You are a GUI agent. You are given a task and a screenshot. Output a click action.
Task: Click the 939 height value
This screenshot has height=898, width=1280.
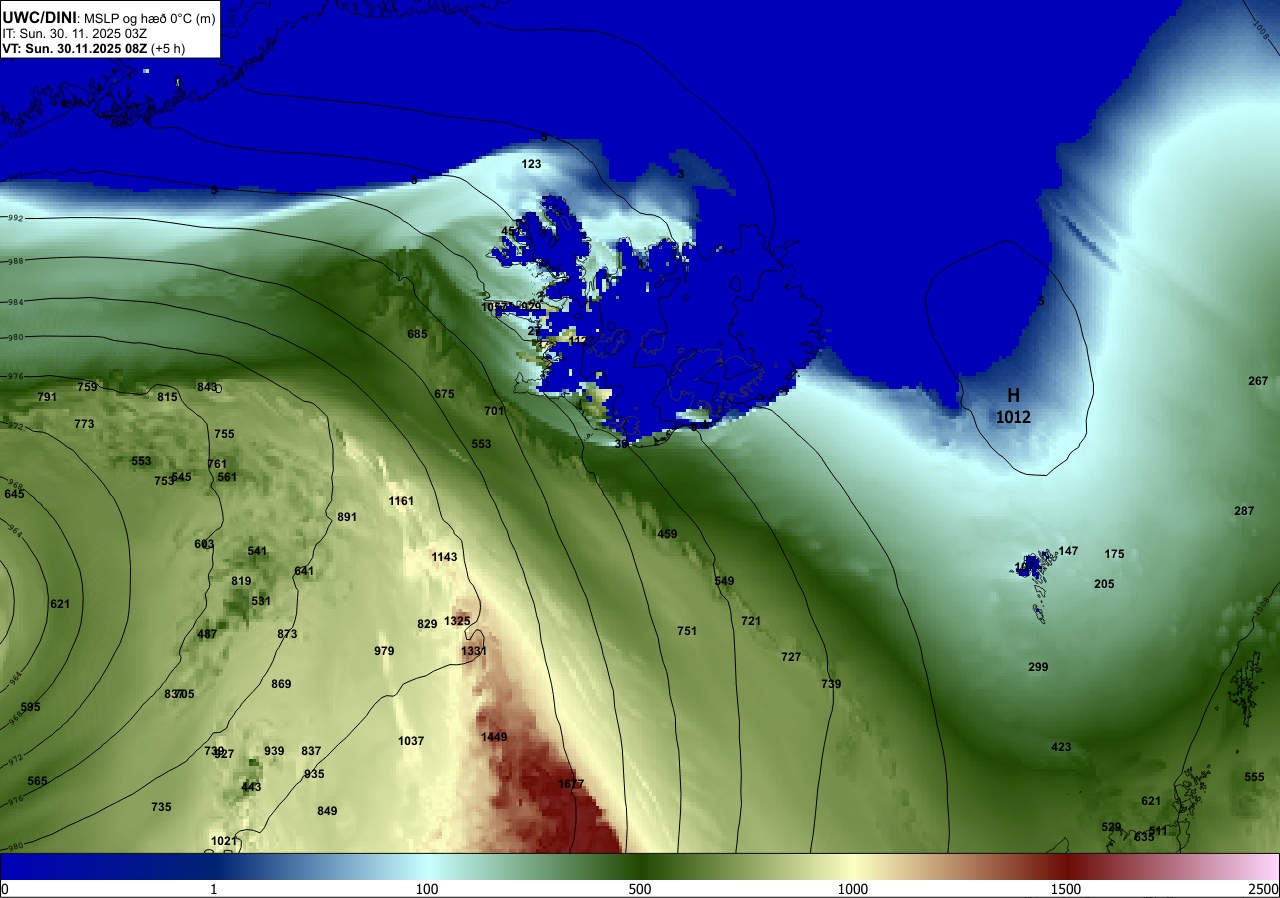point(274,751)
